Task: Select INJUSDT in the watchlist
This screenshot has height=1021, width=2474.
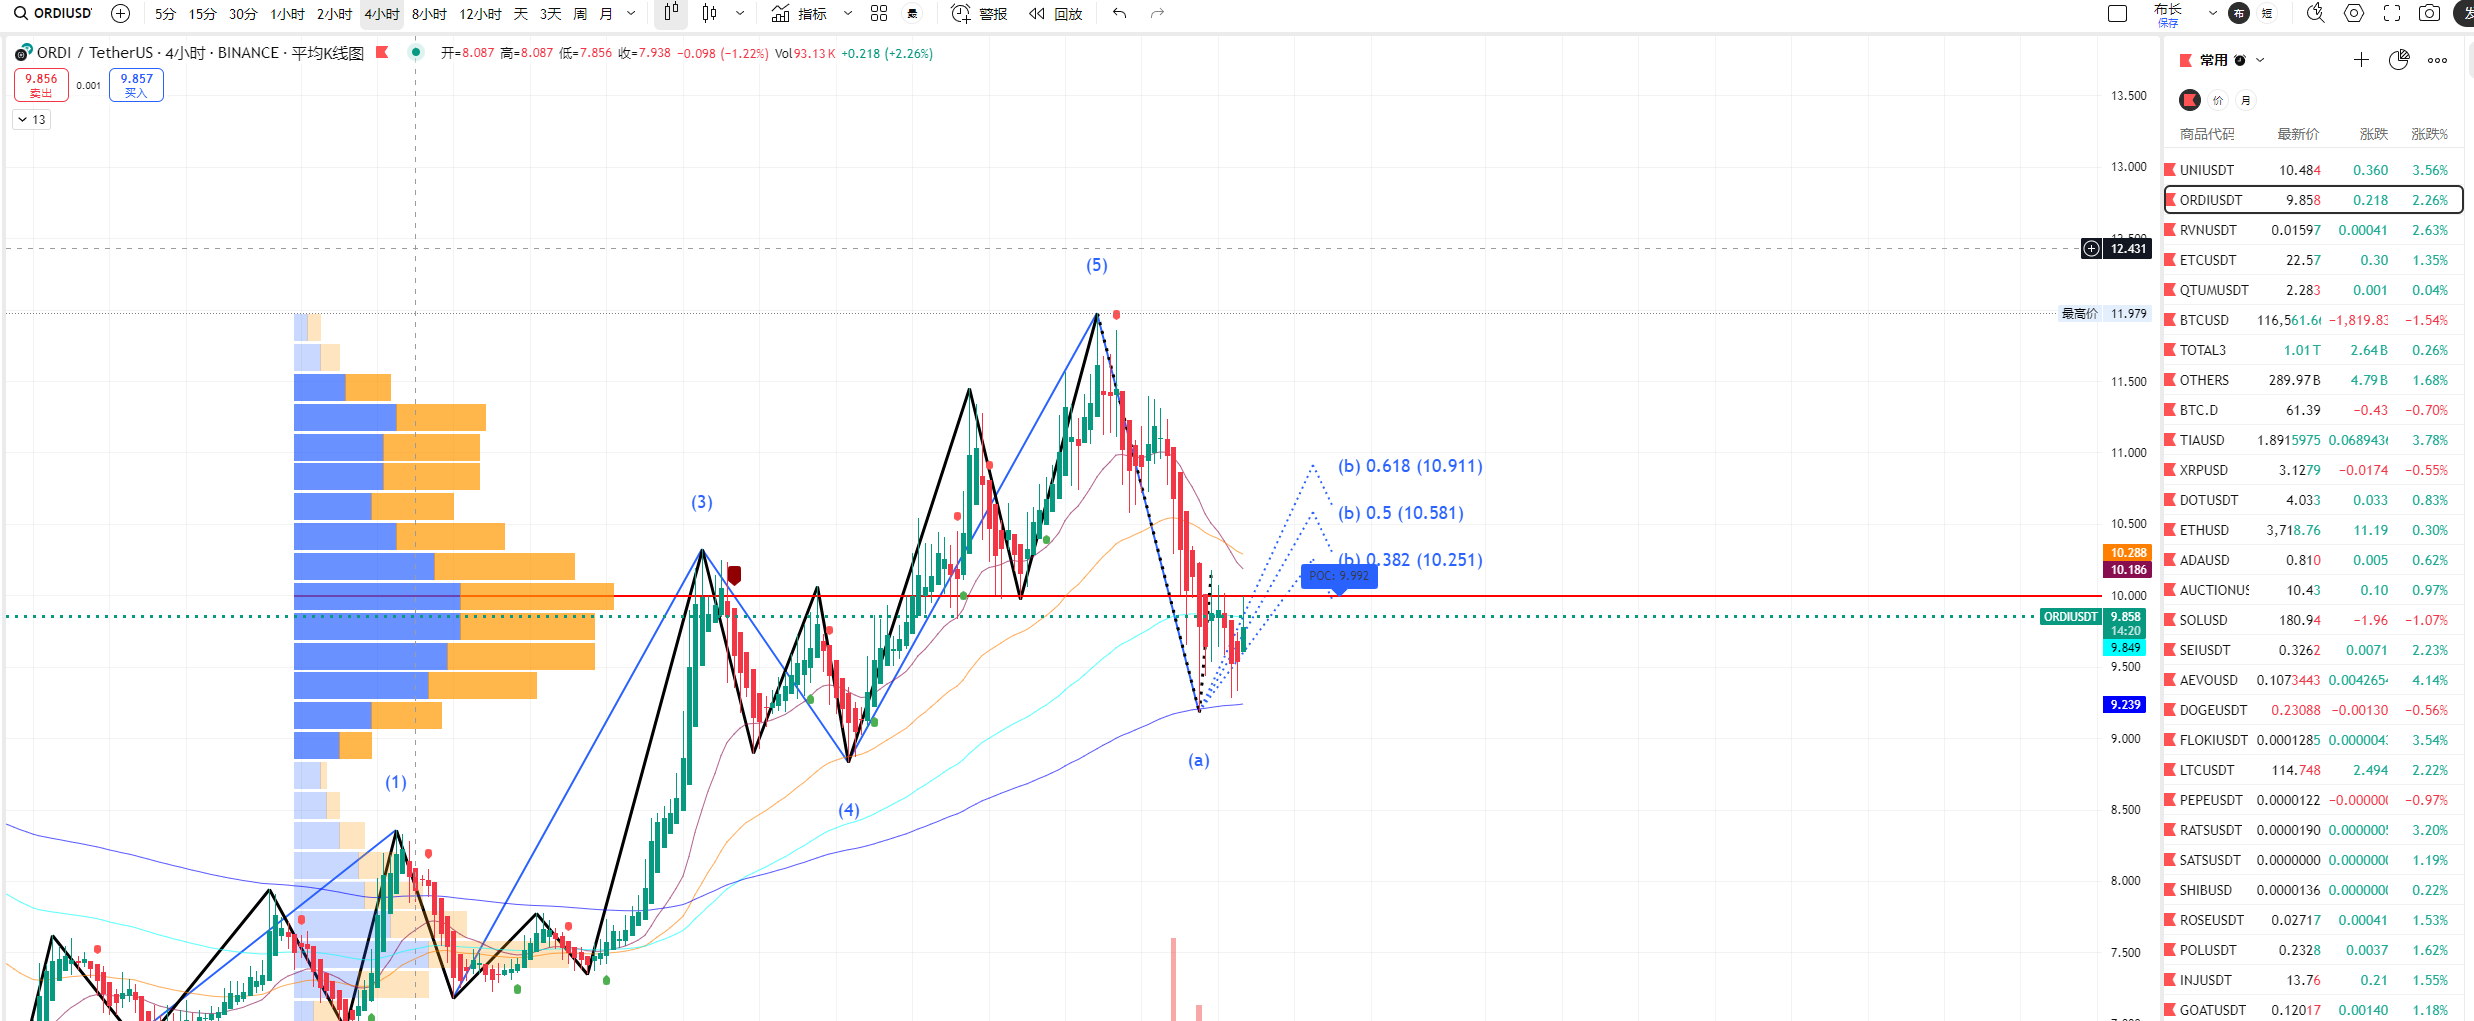Action: [x=2312, y=980]
